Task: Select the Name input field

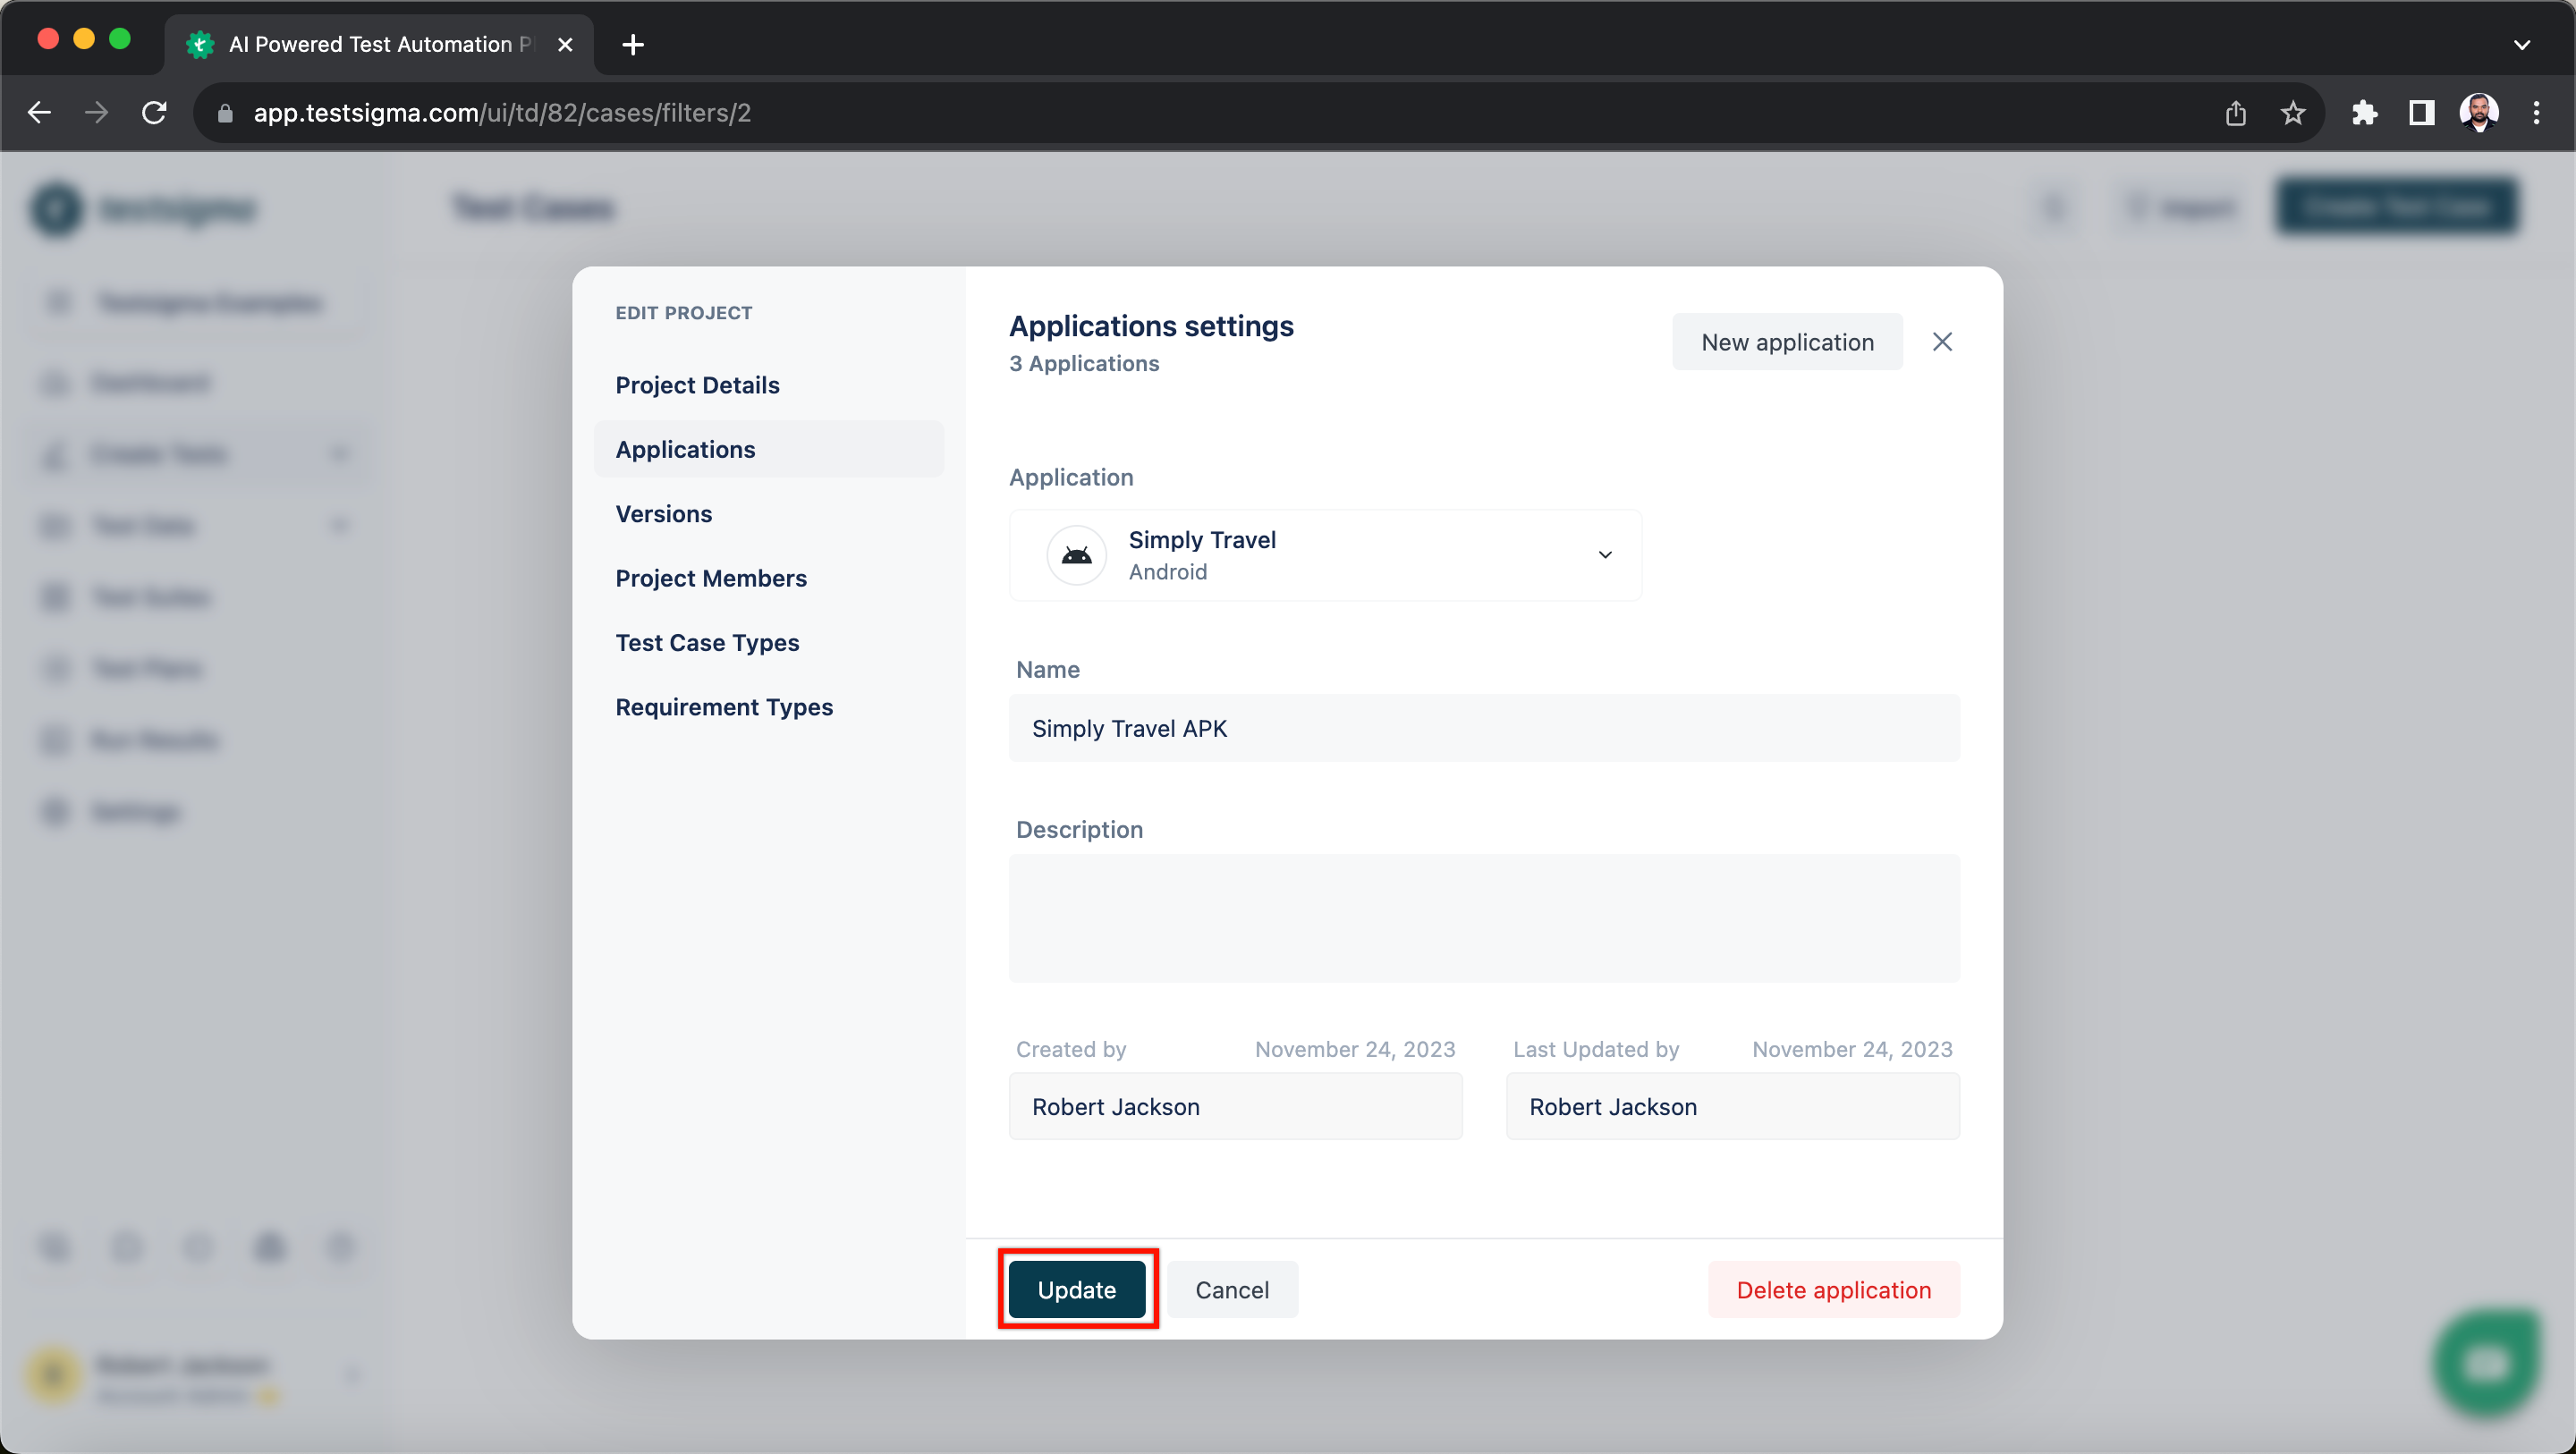Action: click(x=1483, y=727)
